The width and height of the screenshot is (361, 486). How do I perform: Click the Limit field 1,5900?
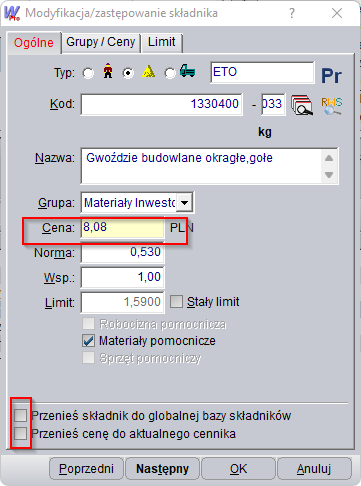click(x=122, y=302)
